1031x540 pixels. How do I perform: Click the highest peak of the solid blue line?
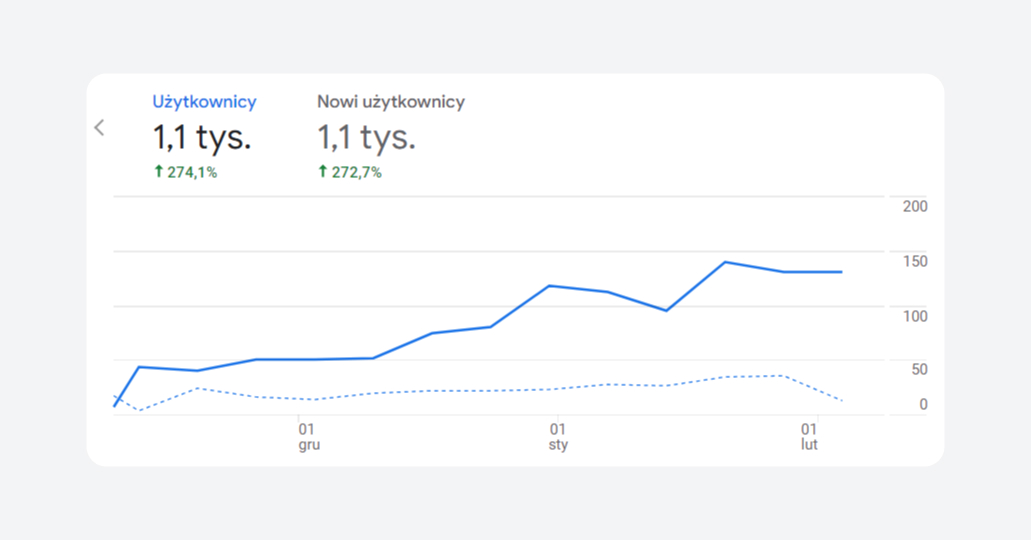[724, 262]
